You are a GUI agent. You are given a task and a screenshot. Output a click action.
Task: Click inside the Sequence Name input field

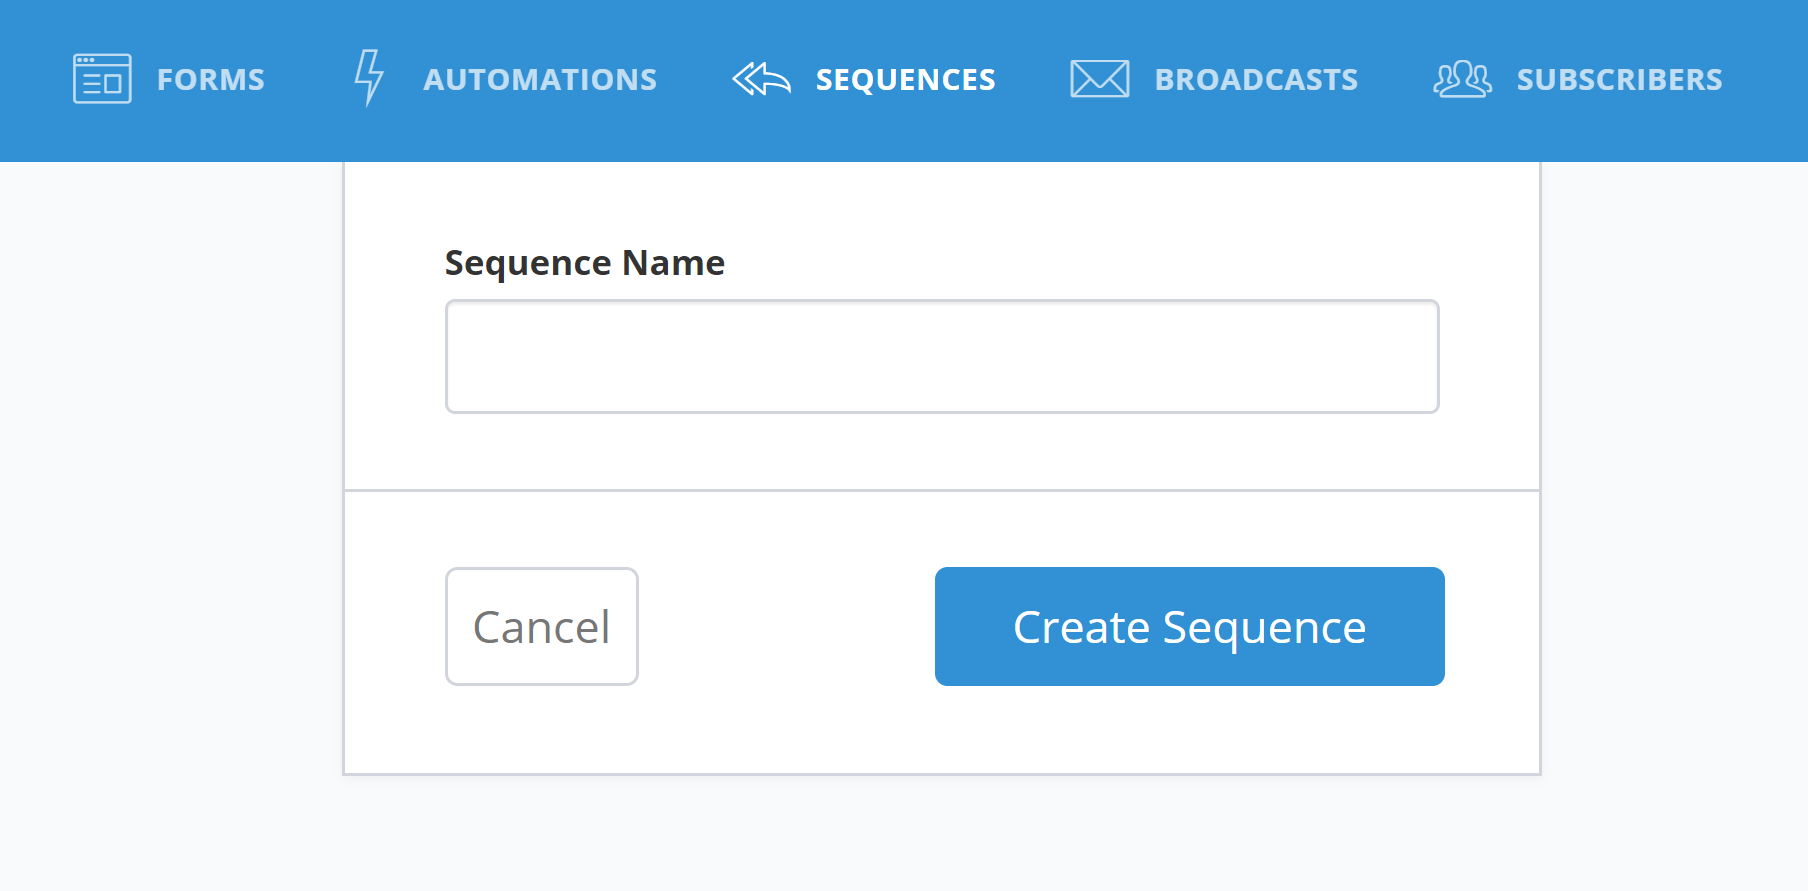[942, 356]
